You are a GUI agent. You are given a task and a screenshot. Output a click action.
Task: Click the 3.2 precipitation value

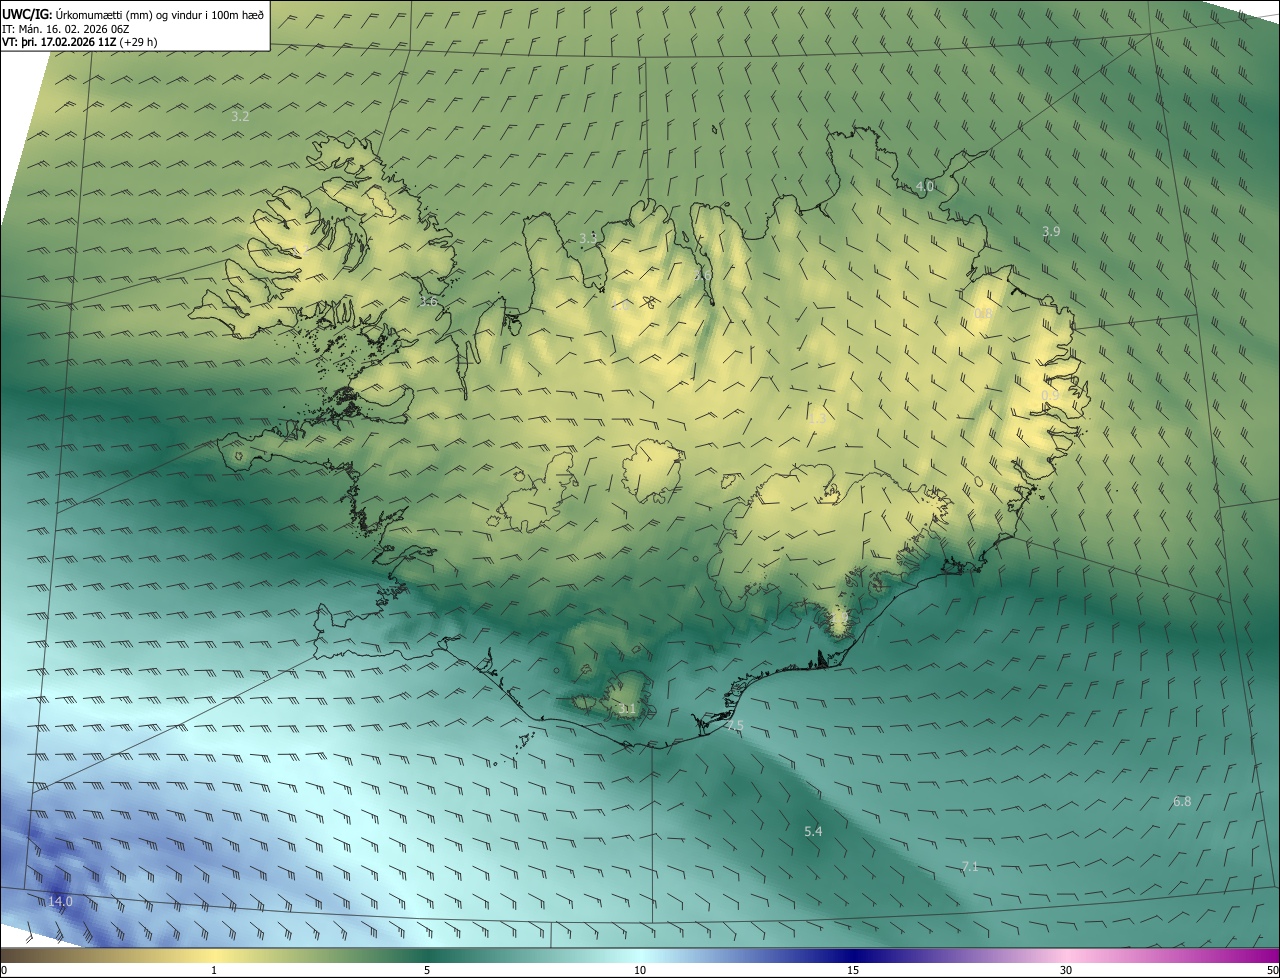coord(240,117)
